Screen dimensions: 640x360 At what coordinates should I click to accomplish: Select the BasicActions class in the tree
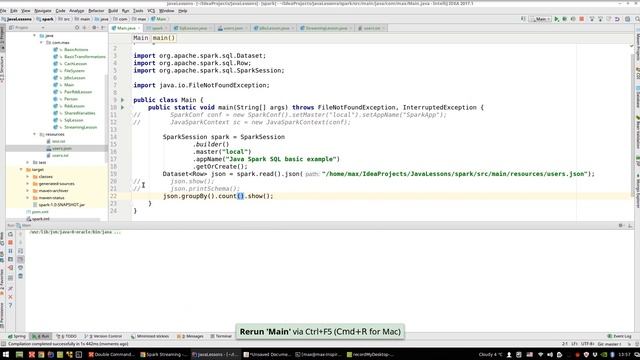(76, 50)
